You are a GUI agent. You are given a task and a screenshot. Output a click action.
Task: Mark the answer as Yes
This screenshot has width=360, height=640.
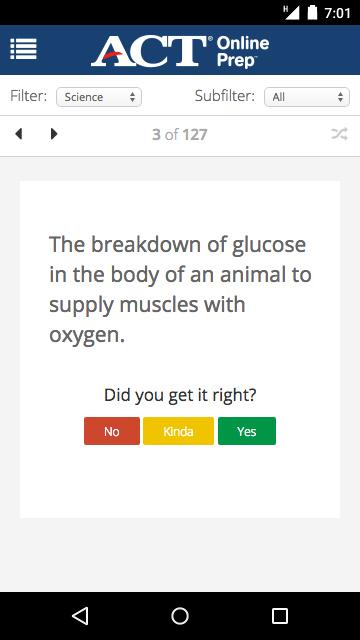[247, 431]
